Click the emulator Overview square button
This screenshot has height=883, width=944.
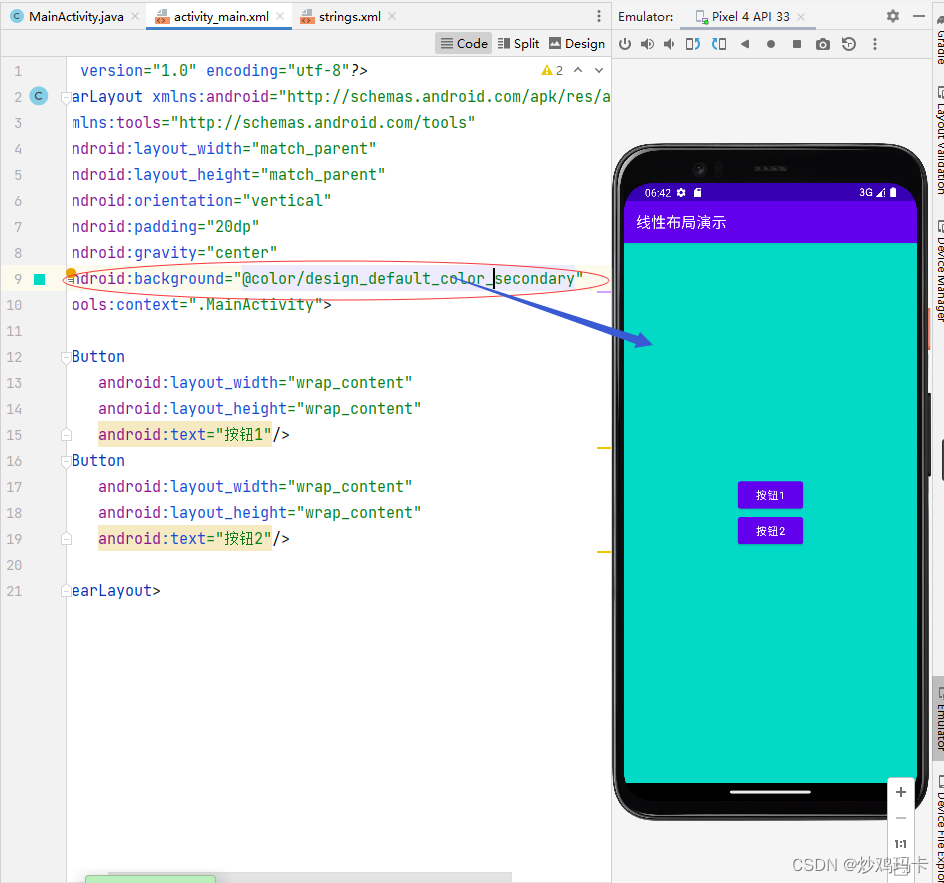796,44
